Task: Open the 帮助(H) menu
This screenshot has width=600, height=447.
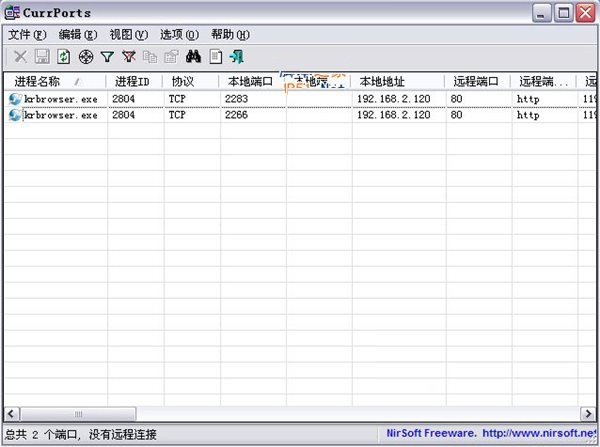Action: click(230, 35)
